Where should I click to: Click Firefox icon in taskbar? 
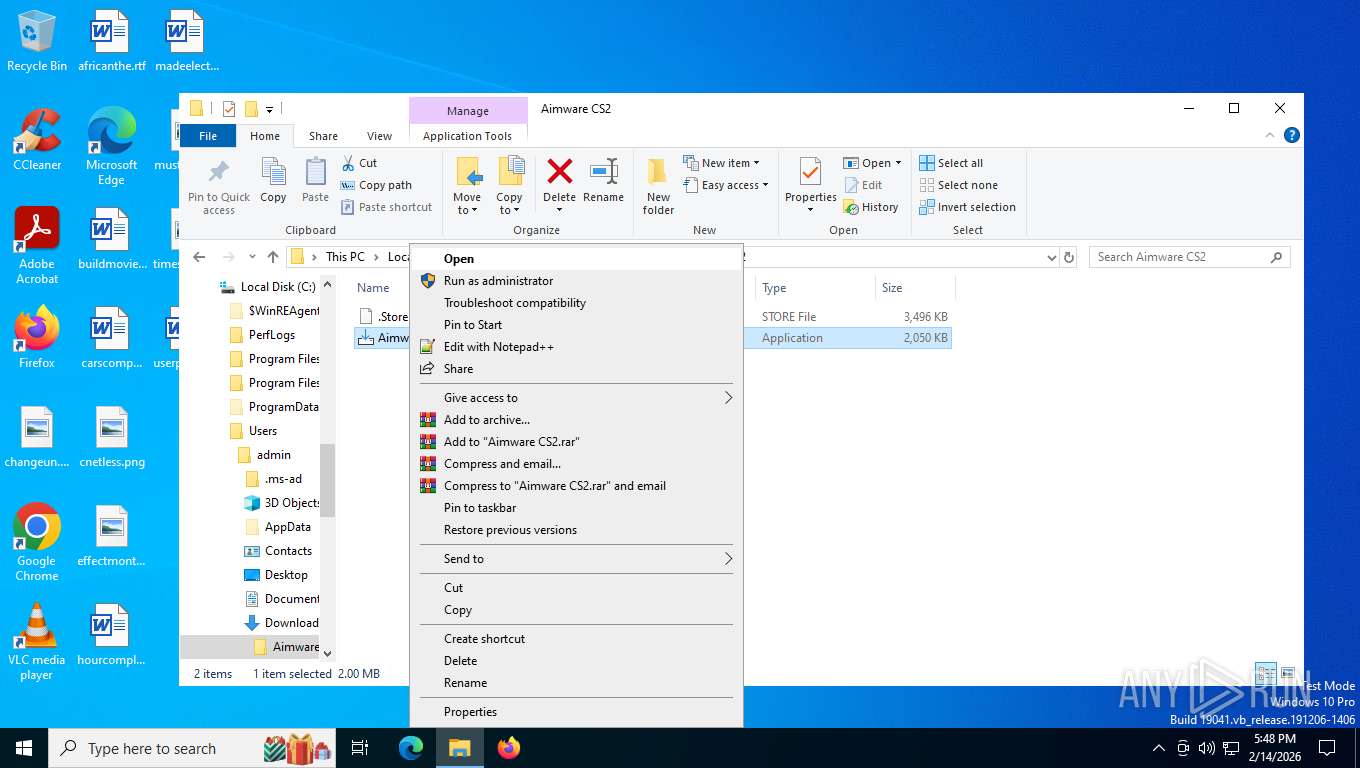coord(509,748)
